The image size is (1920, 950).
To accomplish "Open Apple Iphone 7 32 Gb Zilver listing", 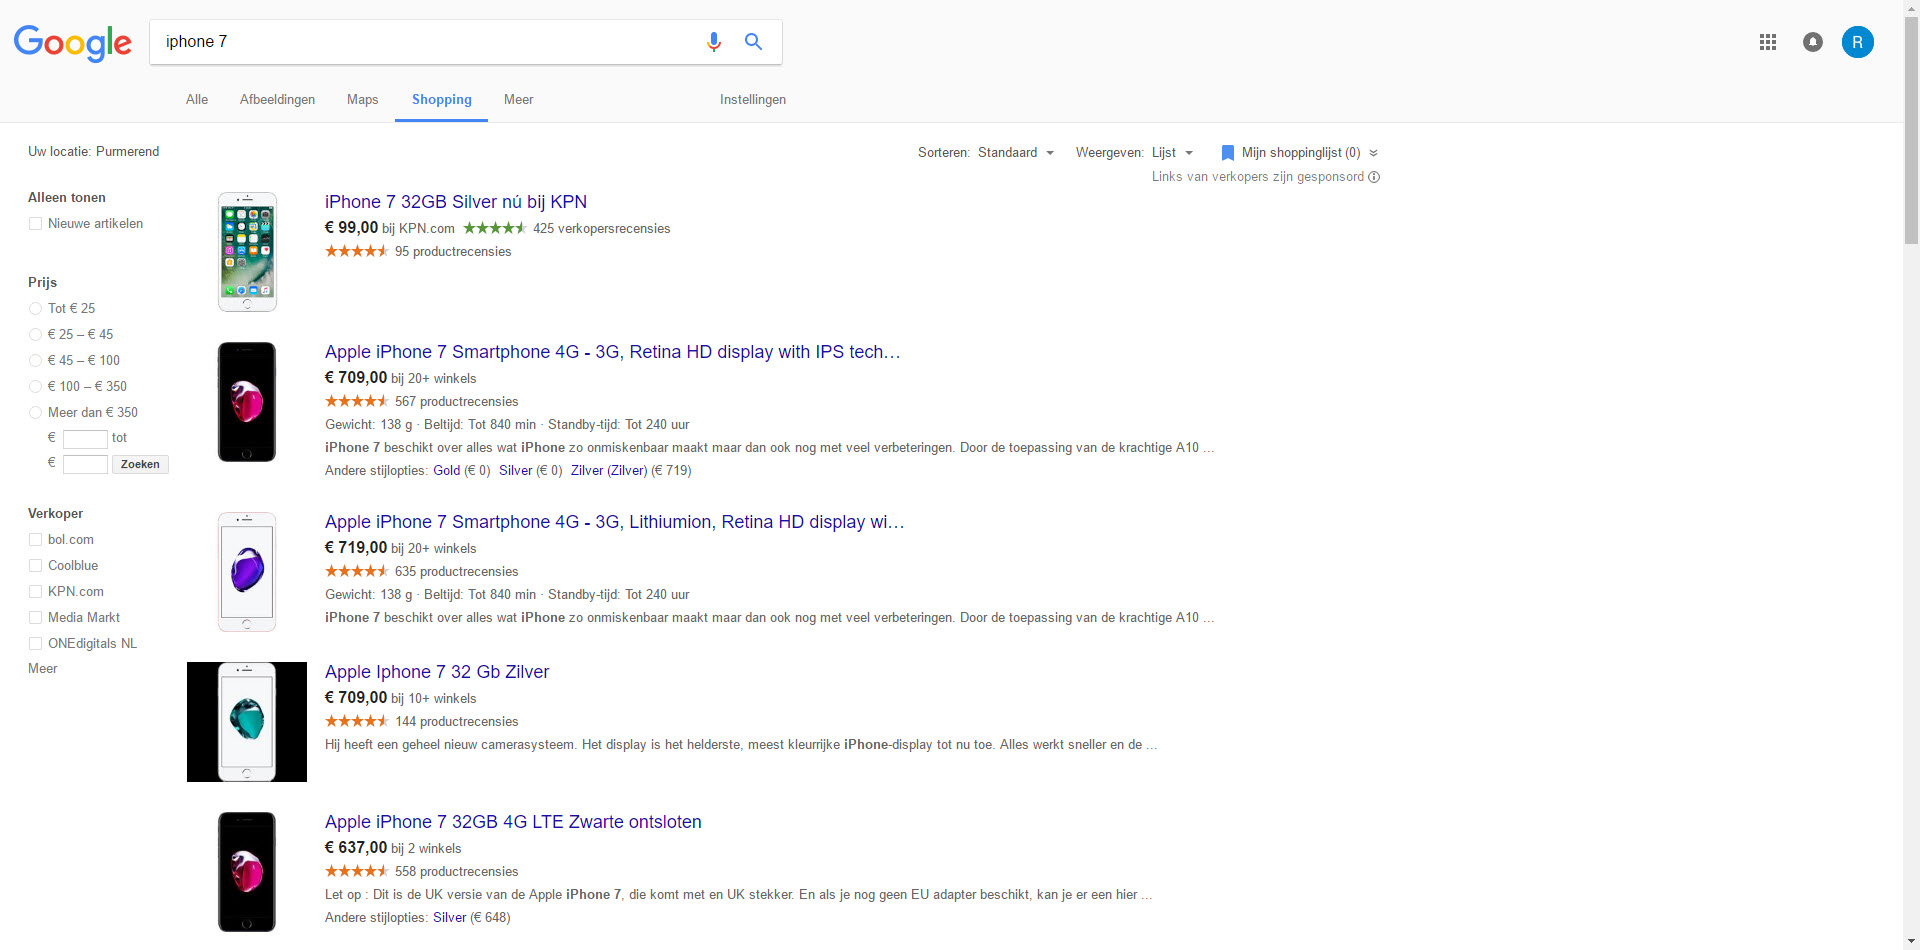I will pos(437,672).
